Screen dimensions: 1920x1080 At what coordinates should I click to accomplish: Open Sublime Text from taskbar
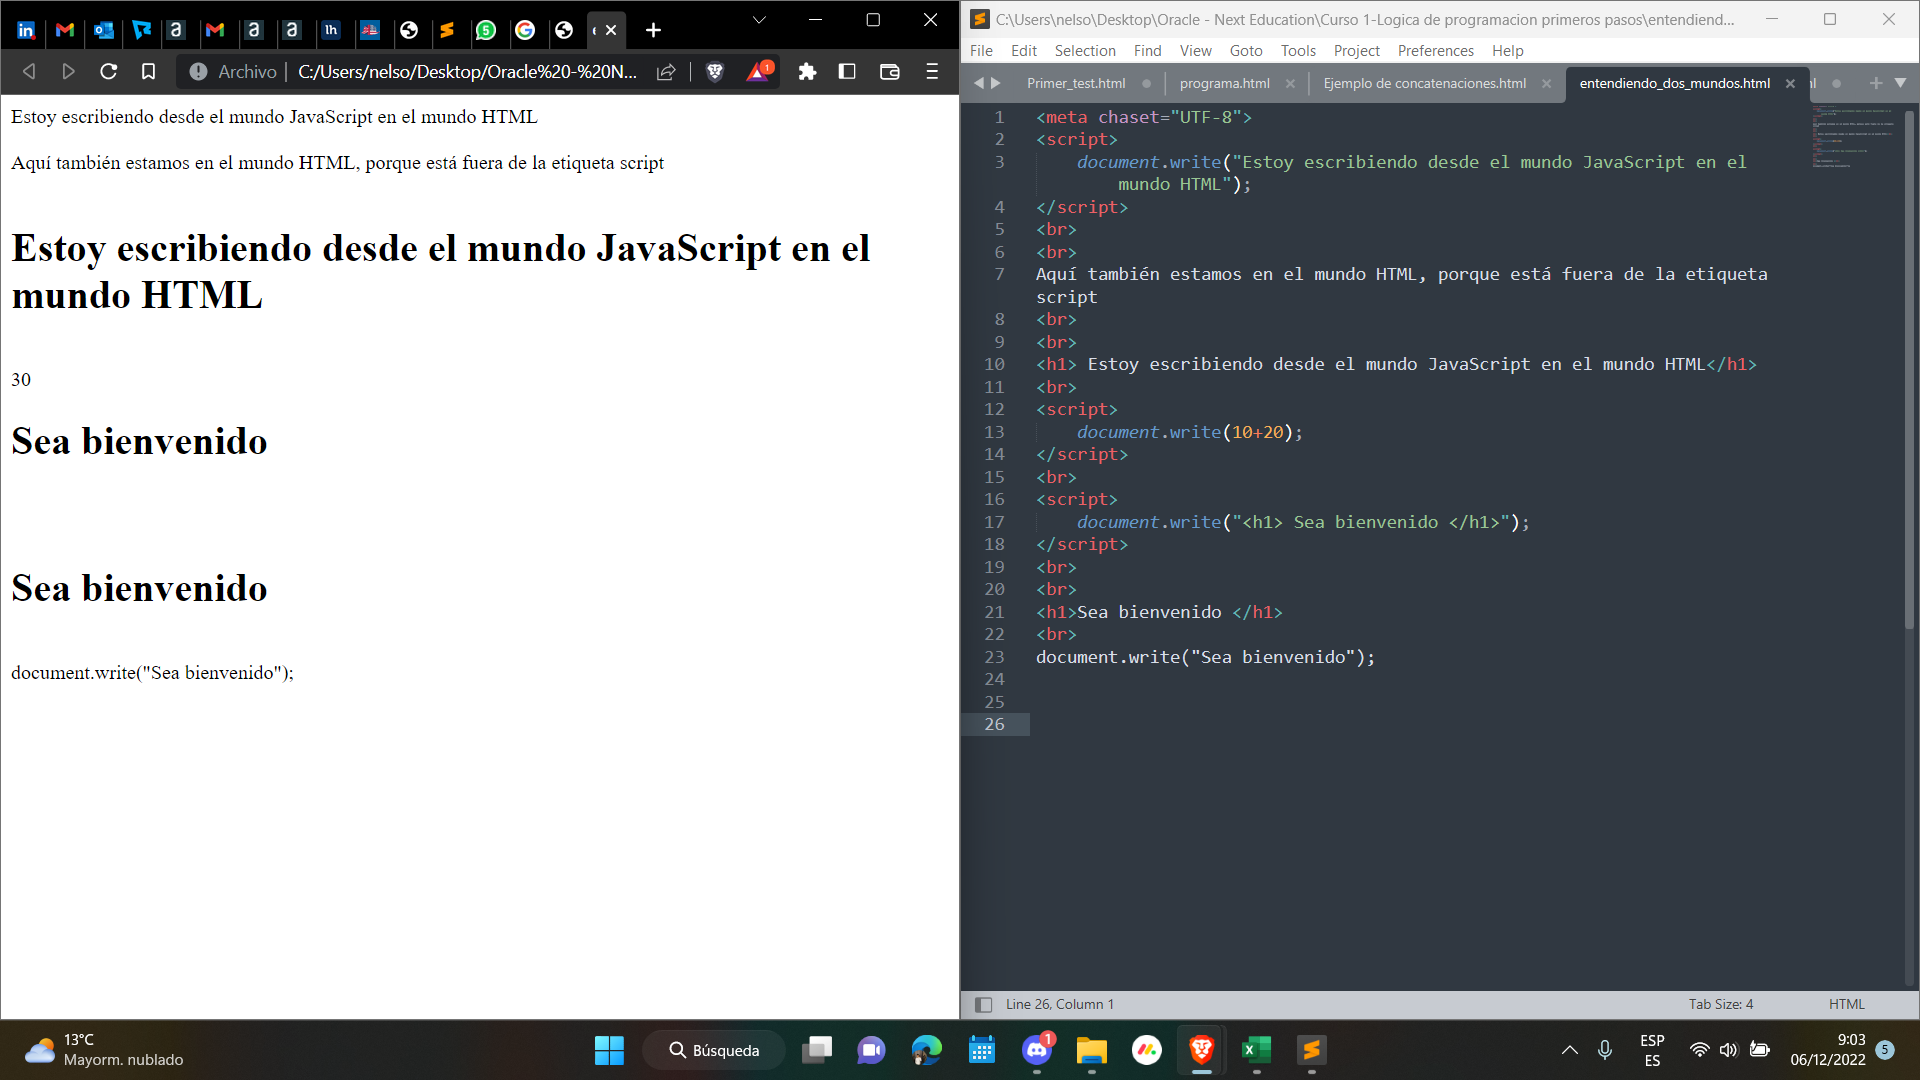pyautogui.click(x=1311, y=1050)
